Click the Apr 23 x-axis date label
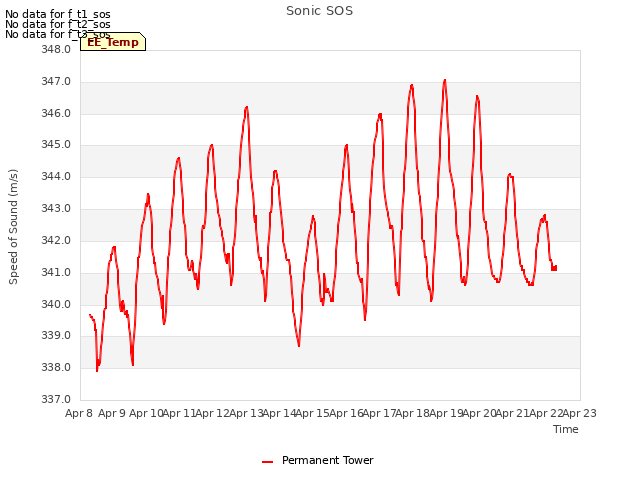This screenshot has width=640, height=480. coord(580,413)
